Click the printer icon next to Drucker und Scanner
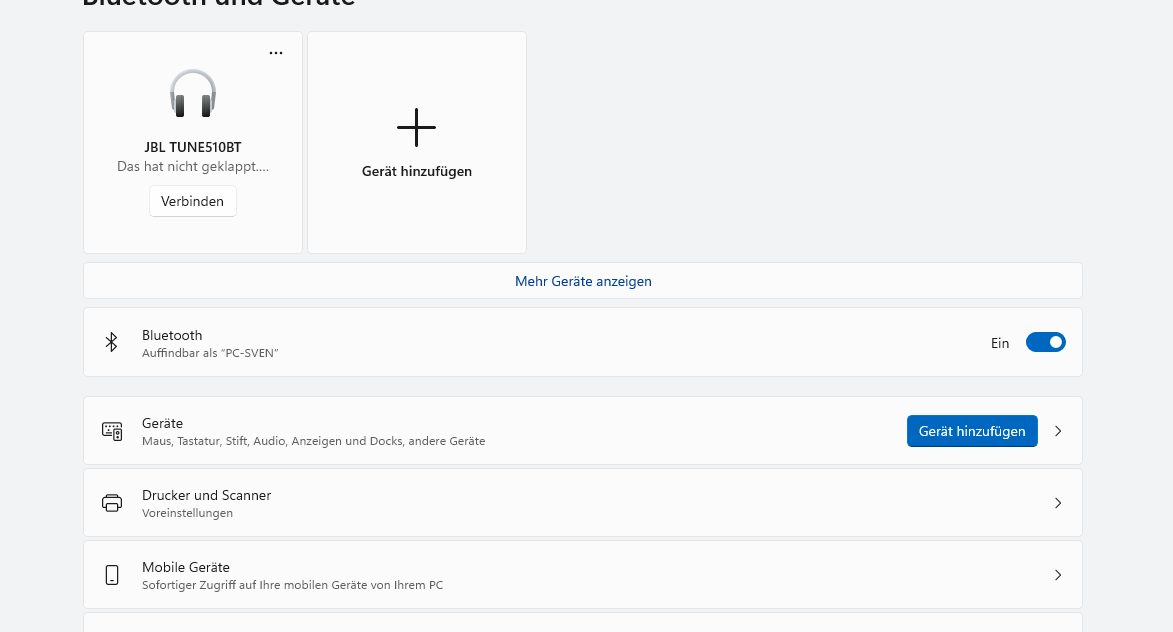 click(111, 503)
